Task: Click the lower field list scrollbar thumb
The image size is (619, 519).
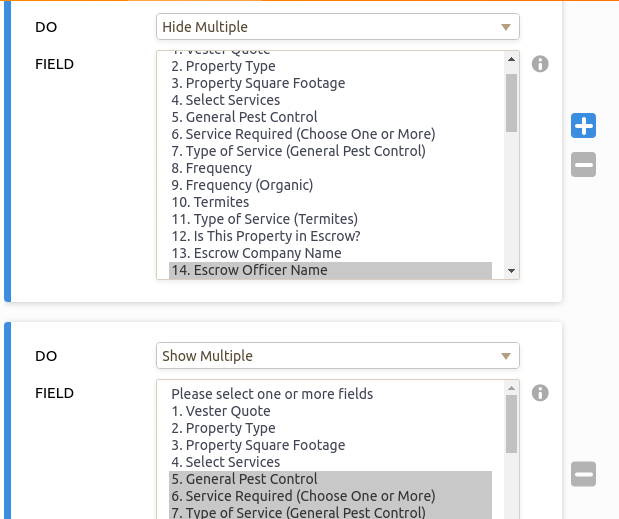Action: 511,424
